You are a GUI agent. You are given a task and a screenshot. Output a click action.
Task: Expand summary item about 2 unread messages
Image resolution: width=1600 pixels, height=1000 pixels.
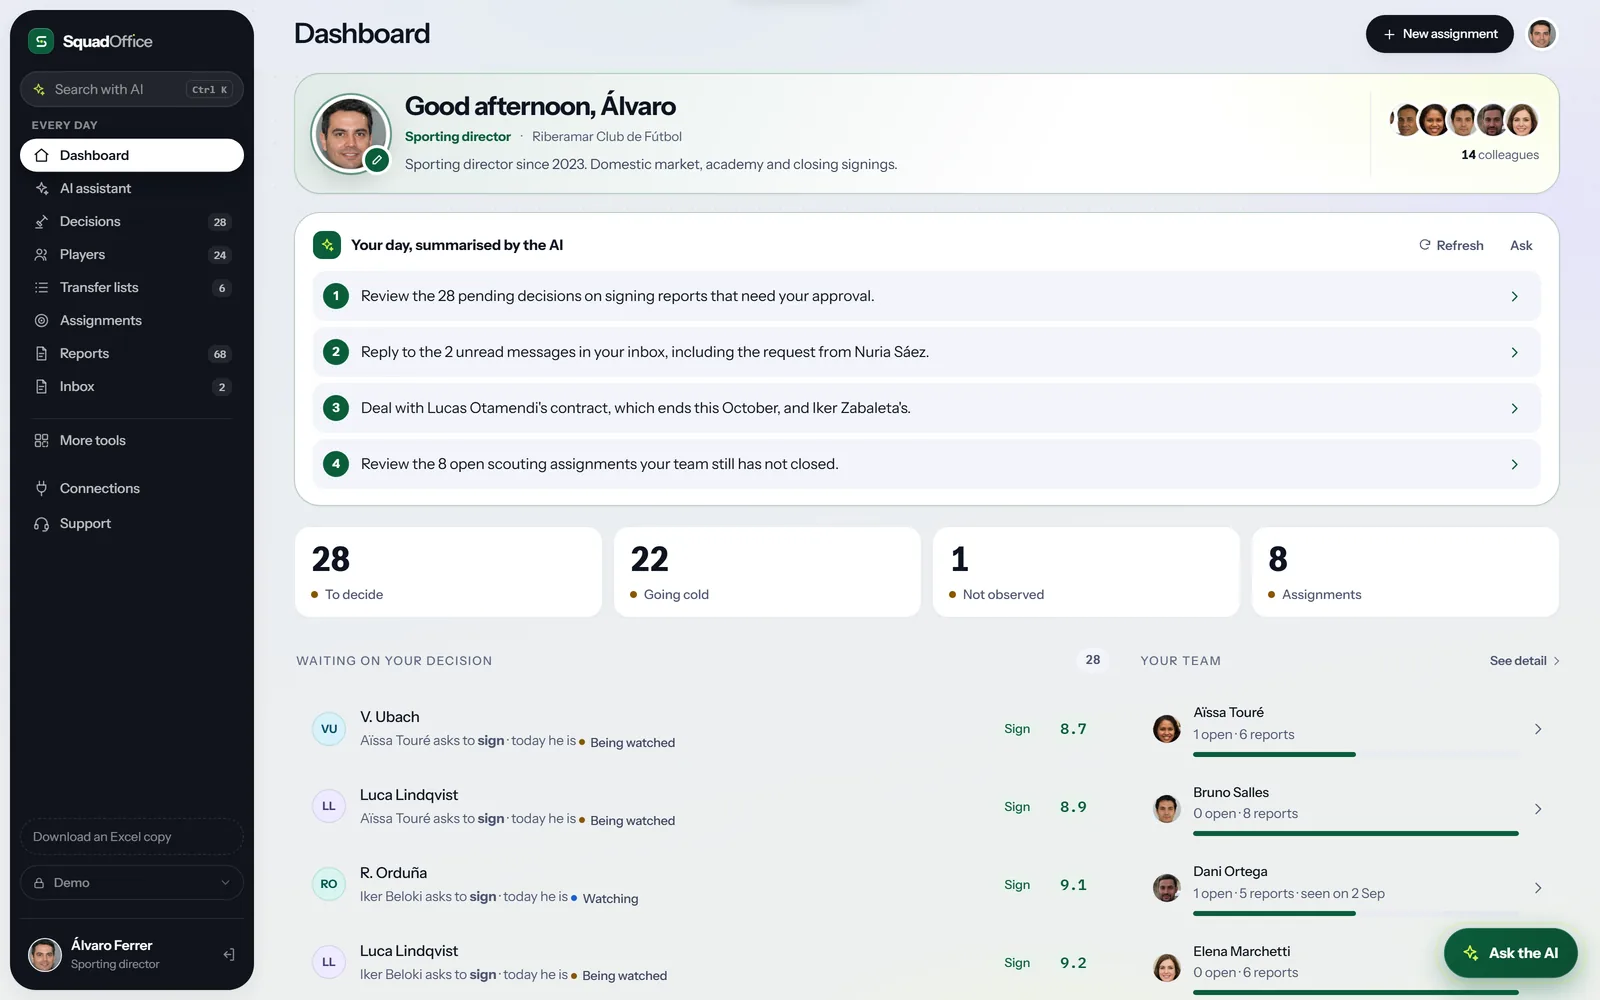click(927, 352)
